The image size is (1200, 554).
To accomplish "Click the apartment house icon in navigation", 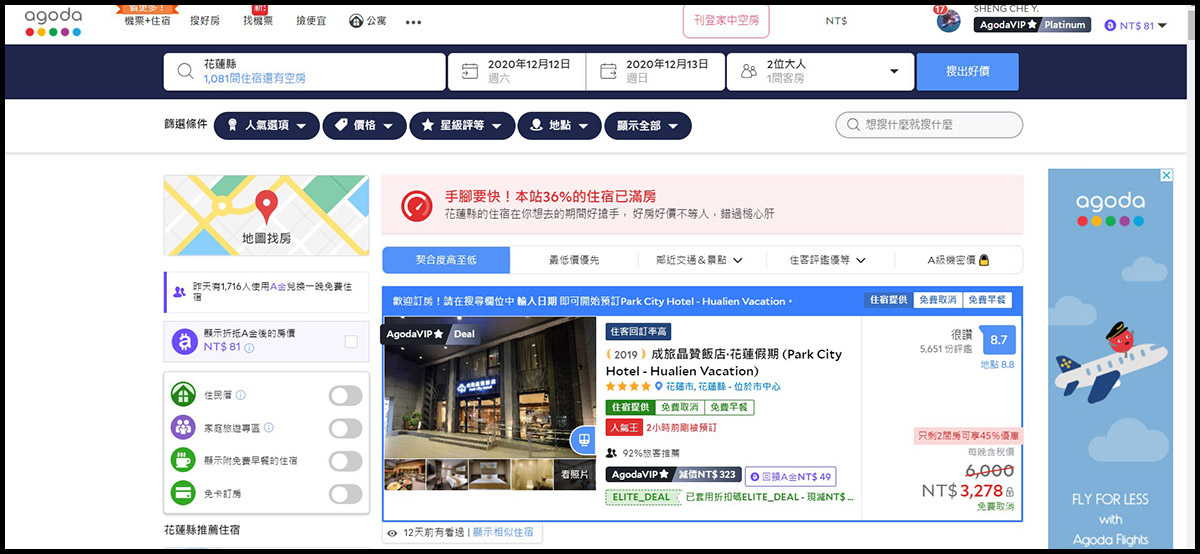I will [x=356, y=21].
